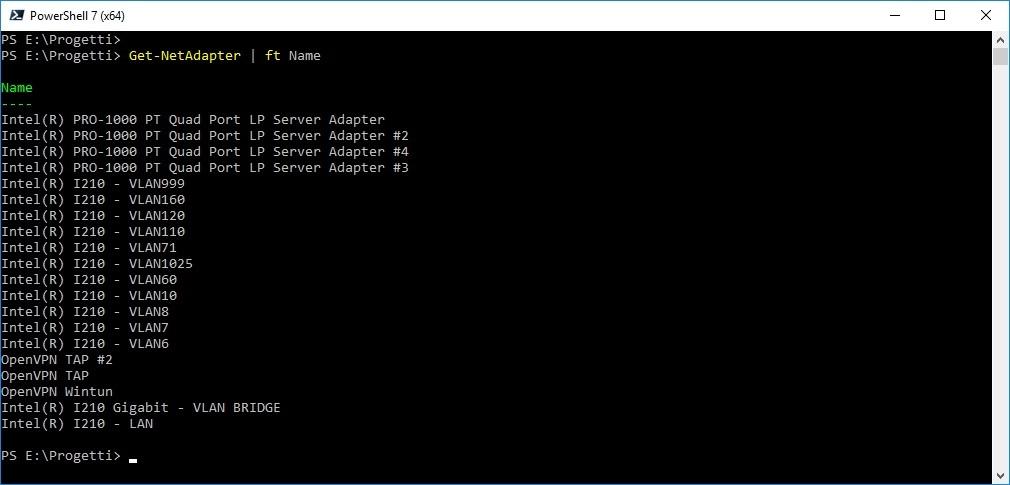This screenshot has width=1010, height=485.
Task: Click the Server Adapter #2 line
Action: pyautogui.click(x=205, y=136)
